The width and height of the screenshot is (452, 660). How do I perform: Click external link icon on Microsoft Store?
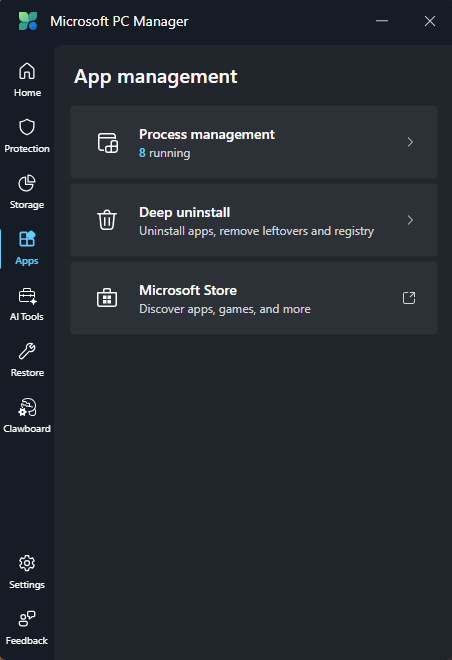coord(409,298)
